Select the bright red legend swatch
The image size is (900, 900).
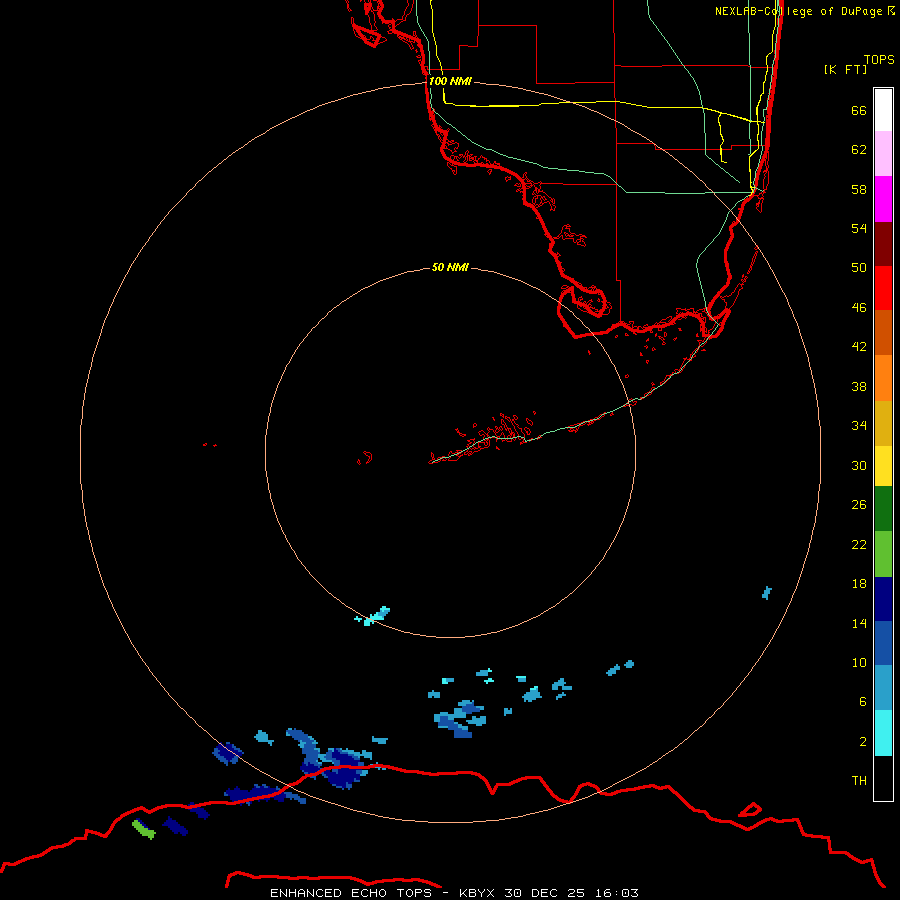[x=883, y=288]
